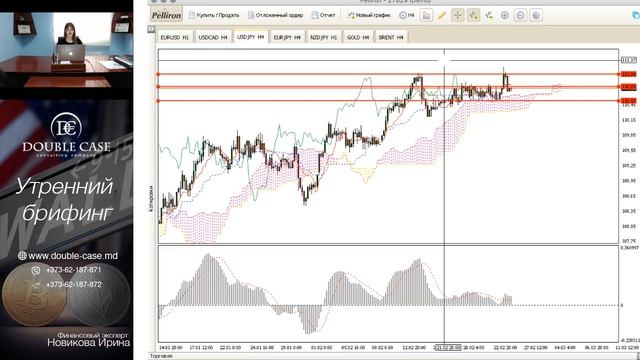640x360 pixels.
Task: Open the Отложенный ордер dialog
Action: click(x=276, y=15)
